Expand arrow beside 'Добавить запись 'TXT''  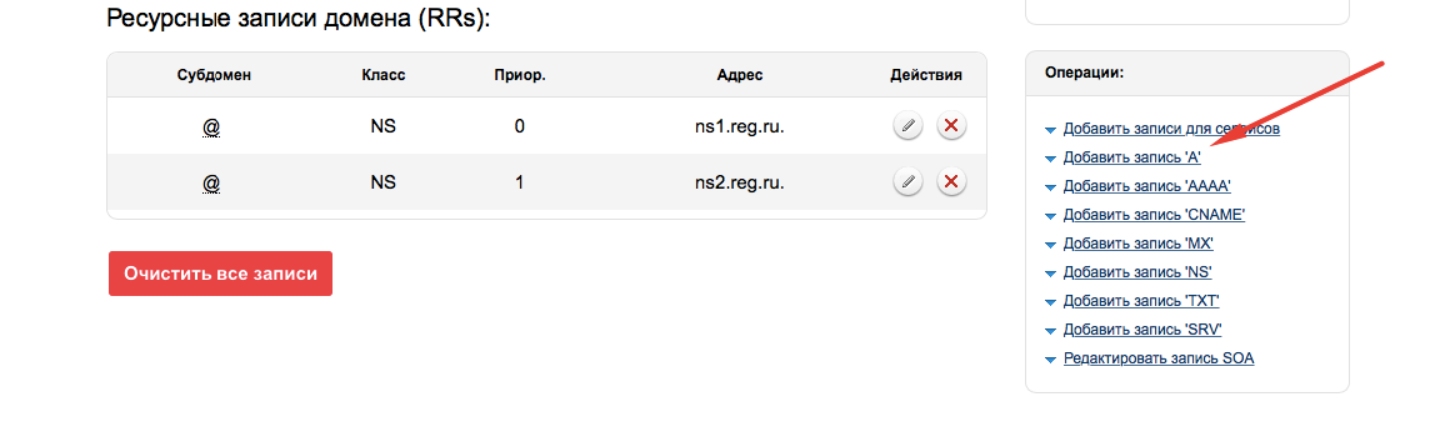pos(1050,302)
